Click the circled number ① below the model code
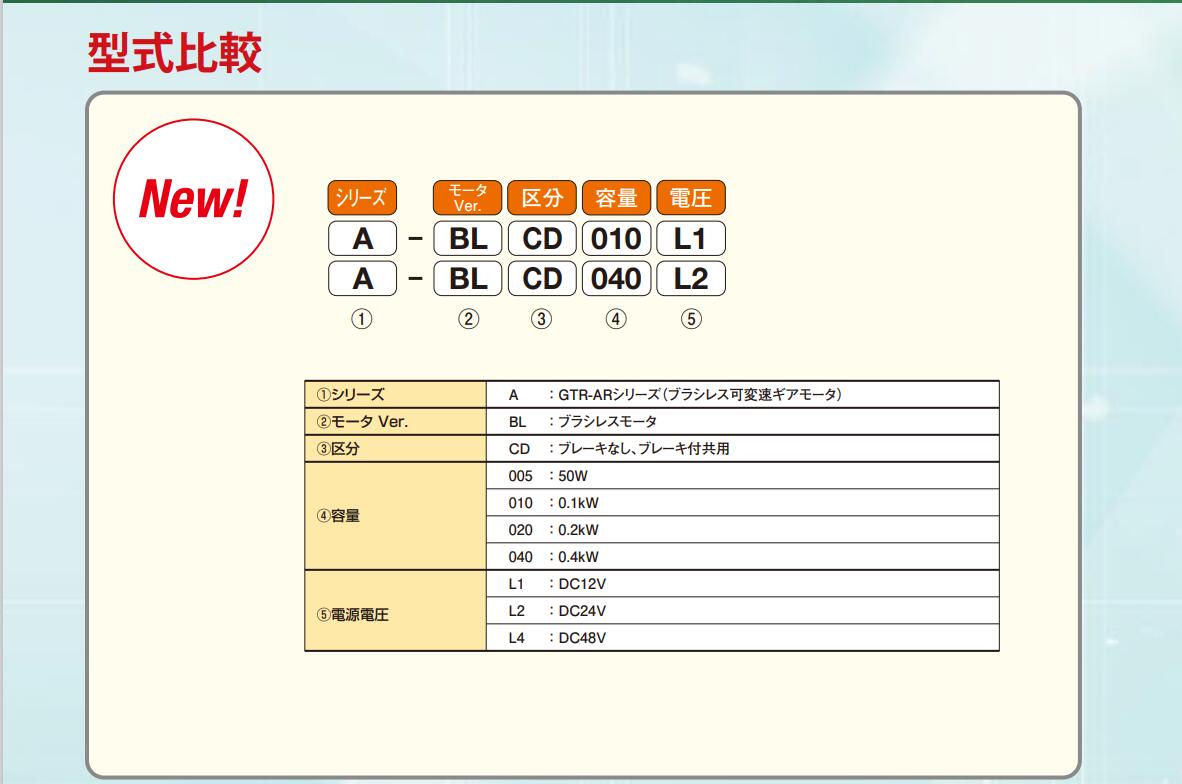Image resolution: width=1182 pixels, height=784 pixels. (362, 320)
